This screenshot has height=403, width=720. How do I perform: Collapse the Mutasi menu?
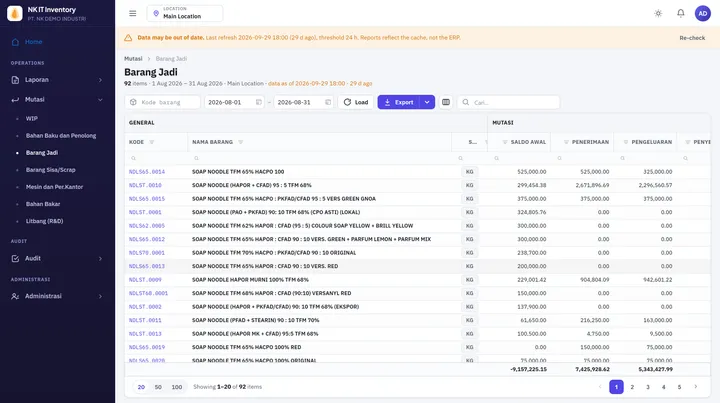point(57,100)
